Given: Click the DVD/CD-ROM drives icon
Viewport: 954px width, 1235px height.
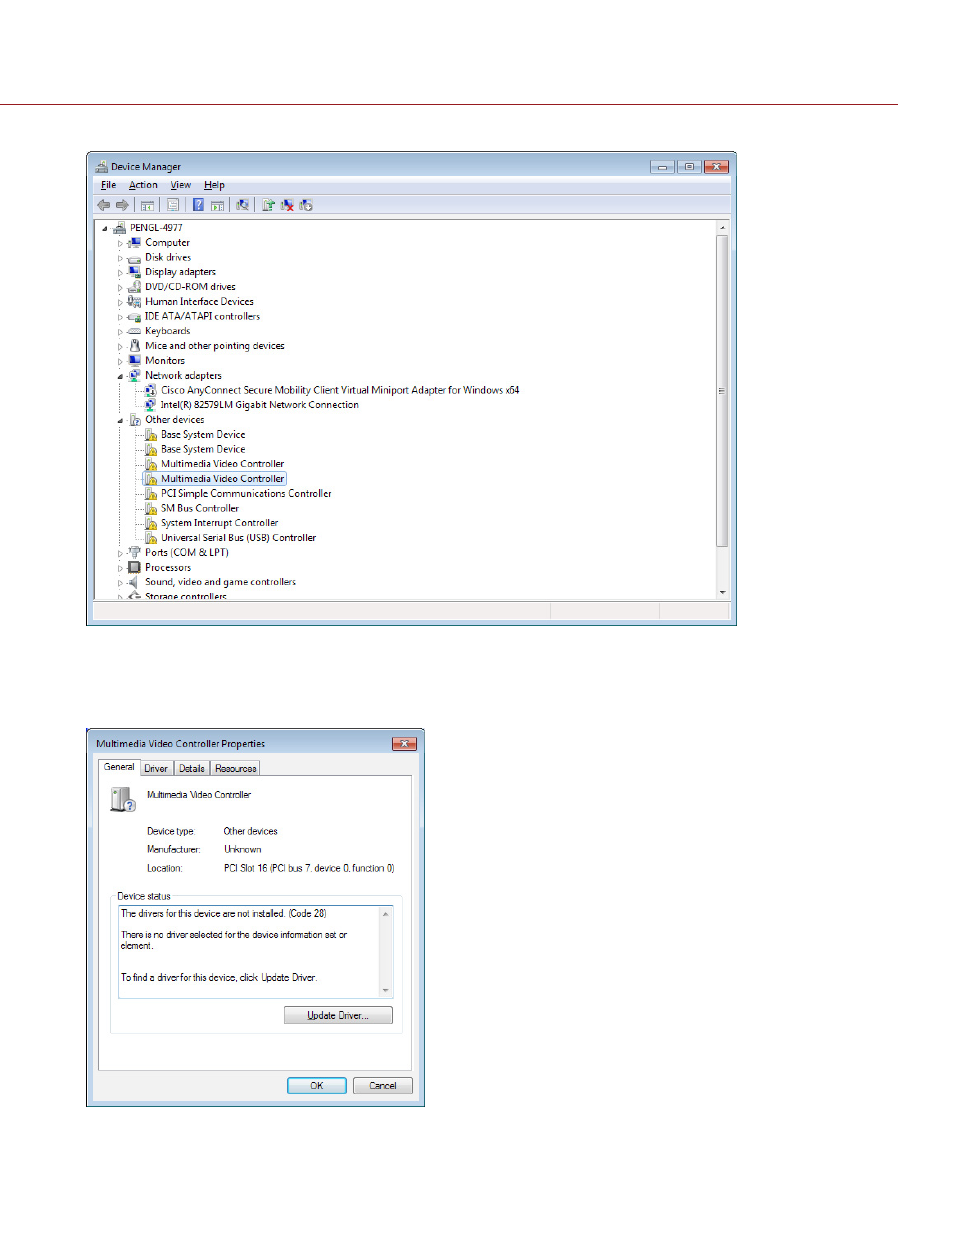Looking at the screenshot, I should (134, 287).
